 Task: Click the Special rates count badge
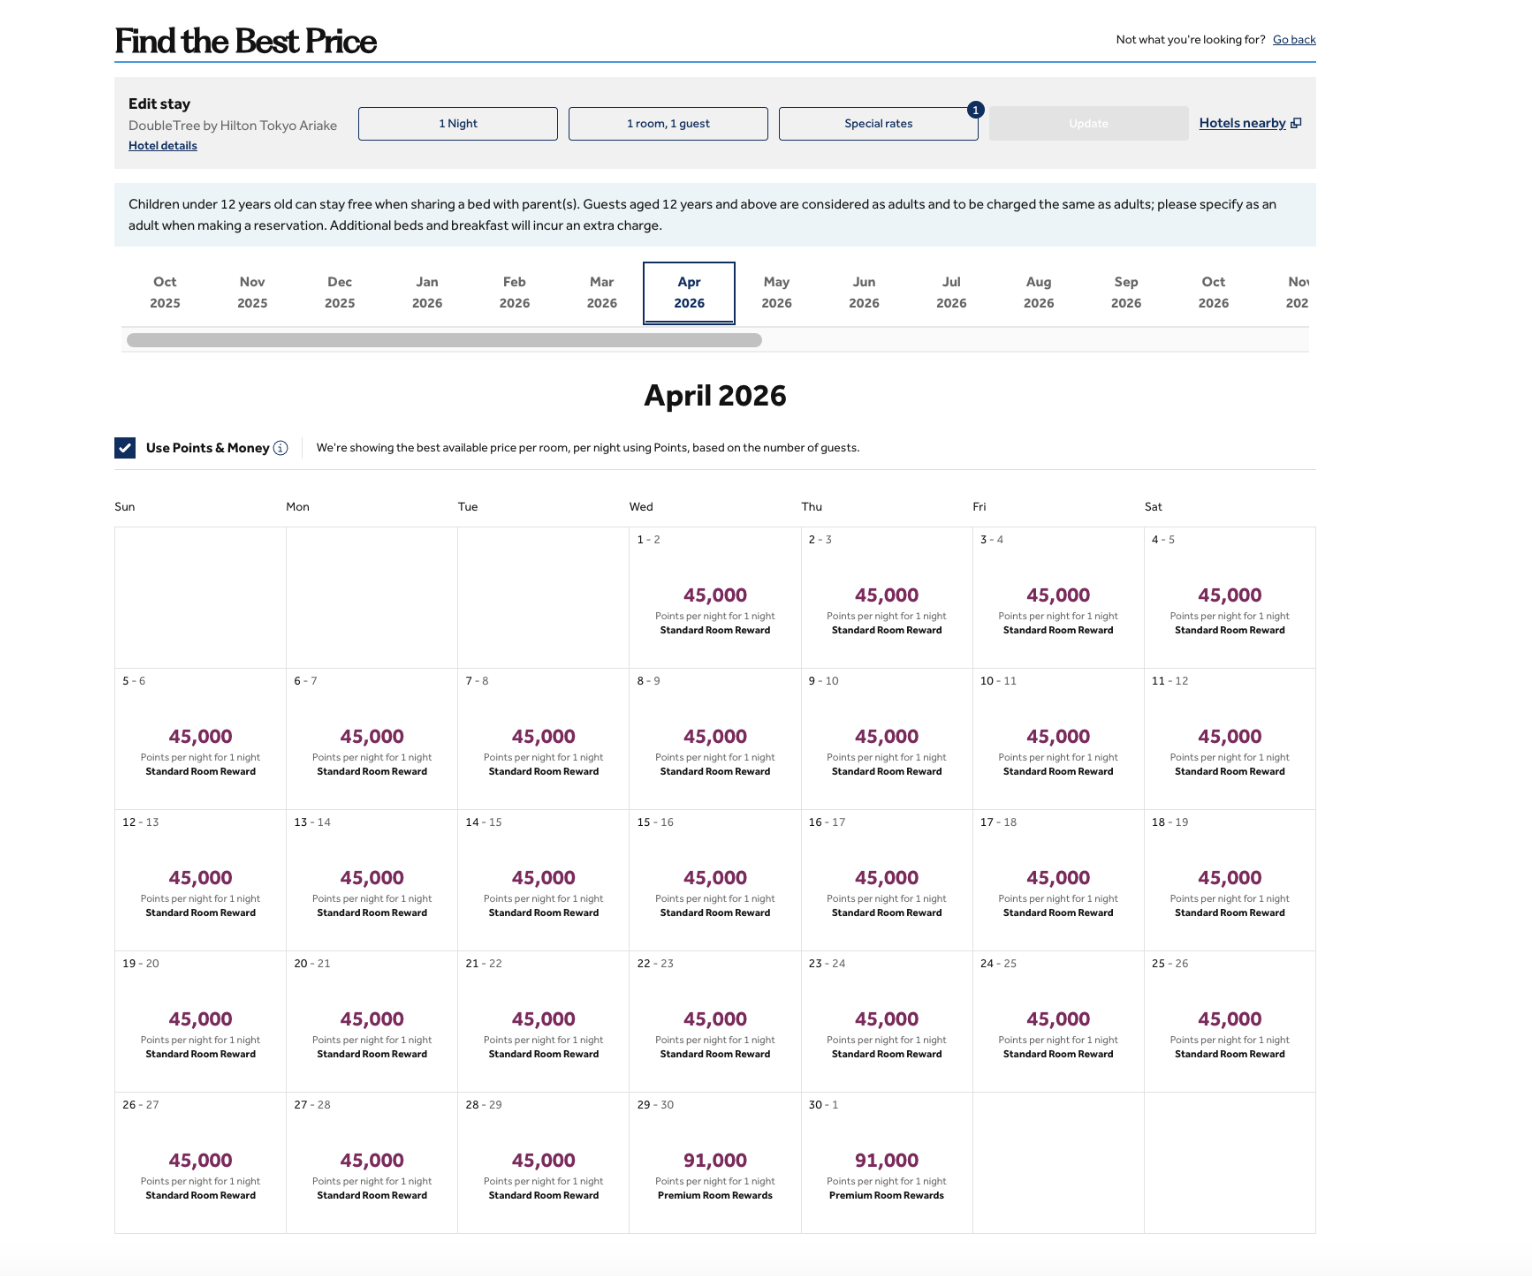(x=976, y=110)
